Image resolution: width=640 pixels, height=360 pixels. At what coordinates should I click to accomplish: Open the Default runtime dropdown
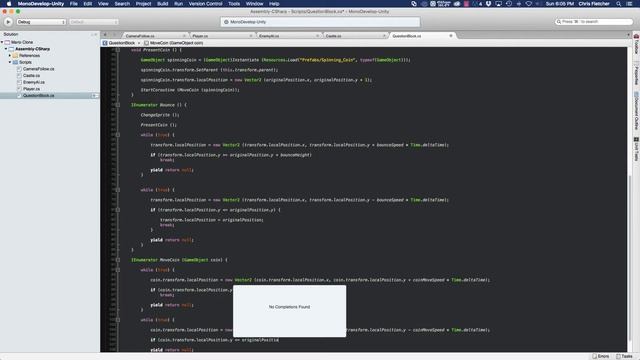[x=94, y=22]
